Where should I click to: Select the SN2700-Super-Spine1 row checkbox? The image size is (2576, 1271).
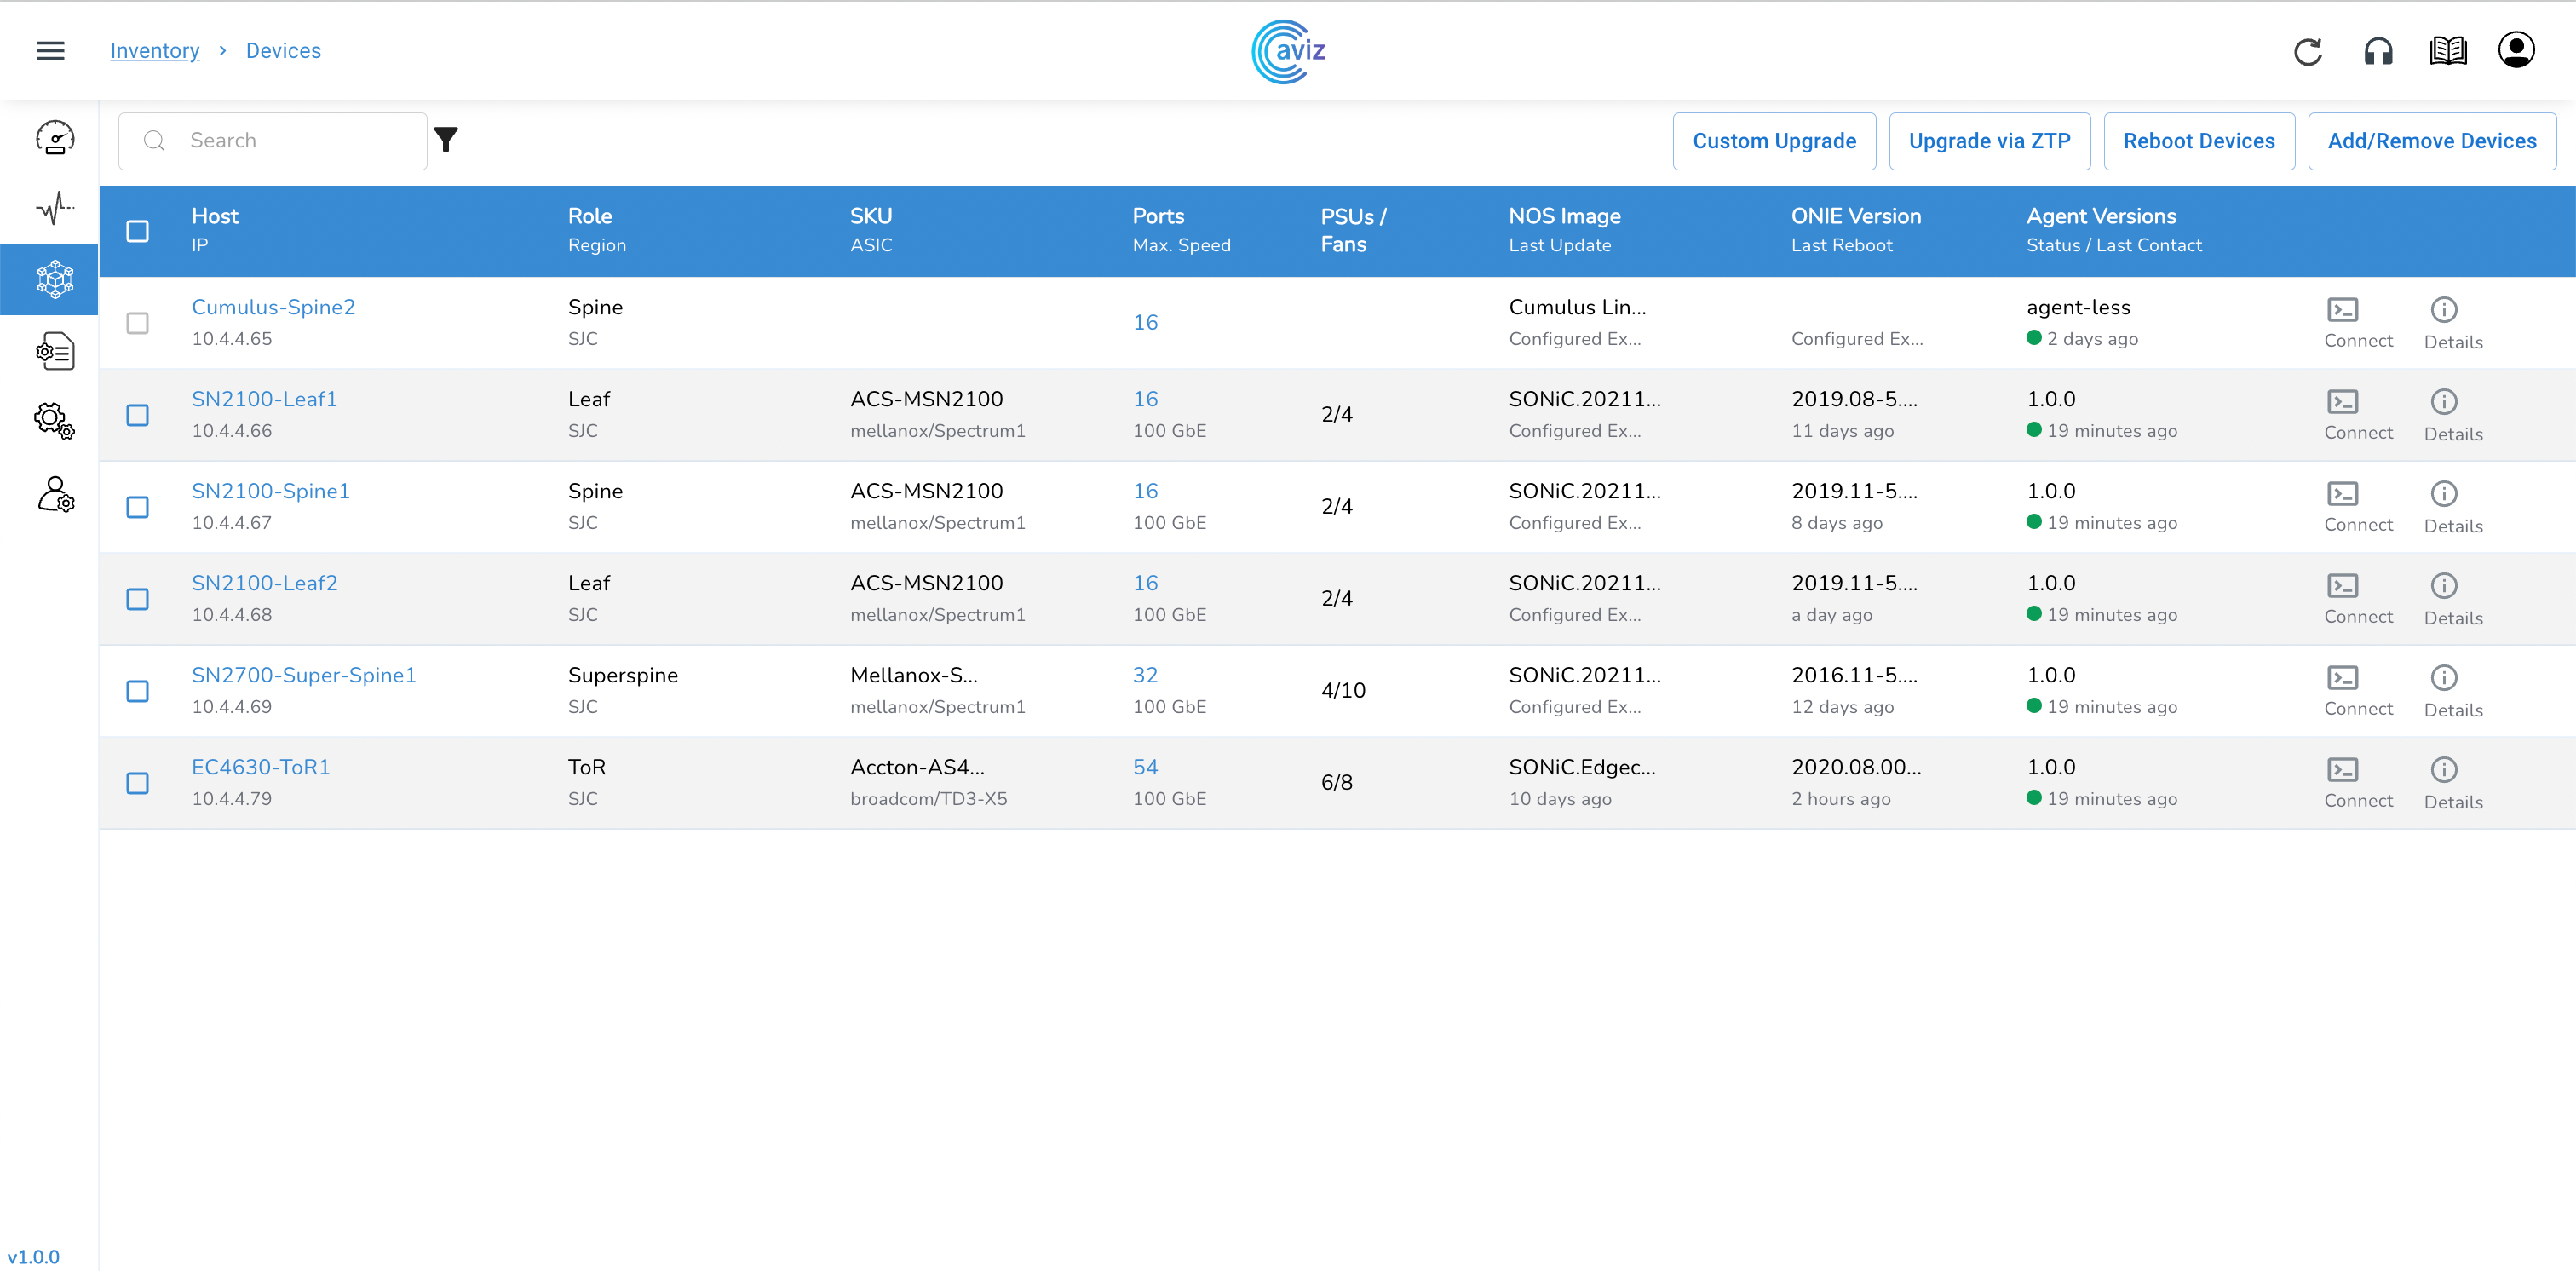coord(138,691)
